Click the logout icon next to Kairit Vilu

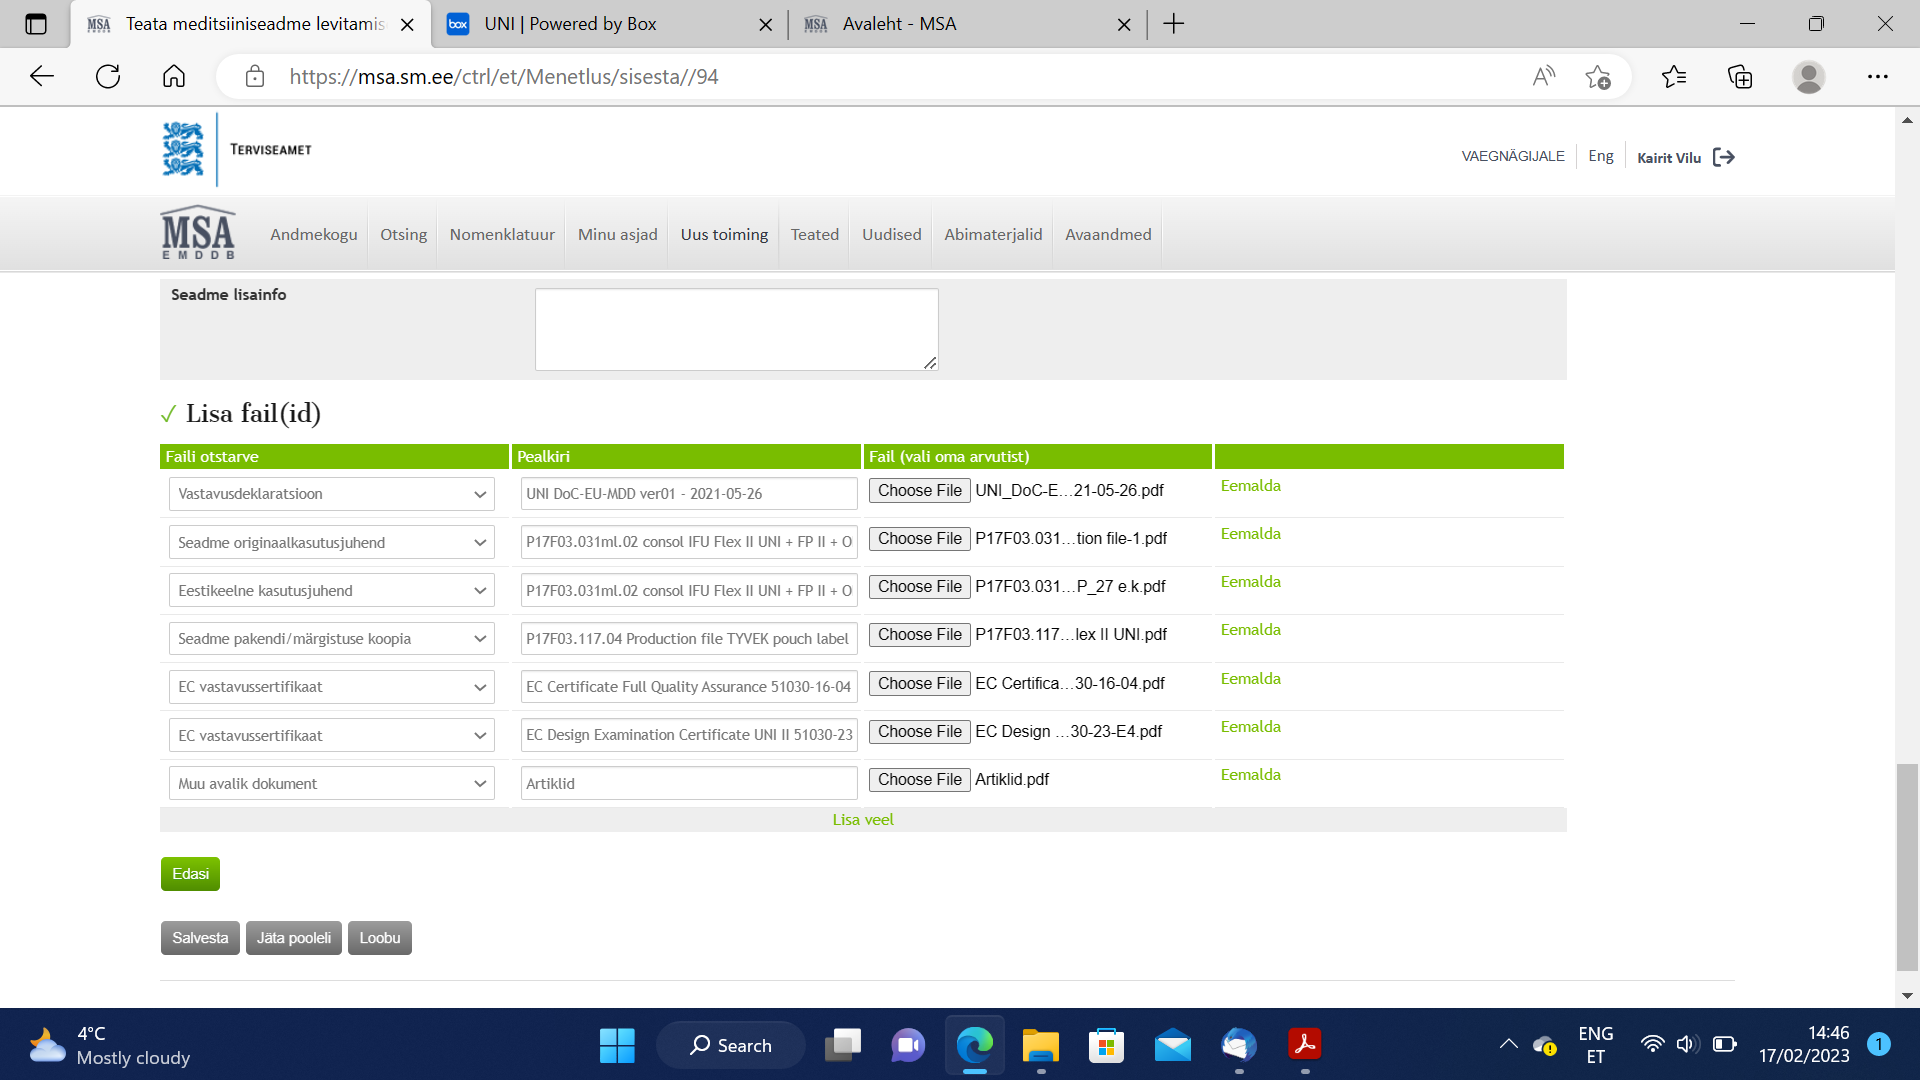pos(1723,157)
